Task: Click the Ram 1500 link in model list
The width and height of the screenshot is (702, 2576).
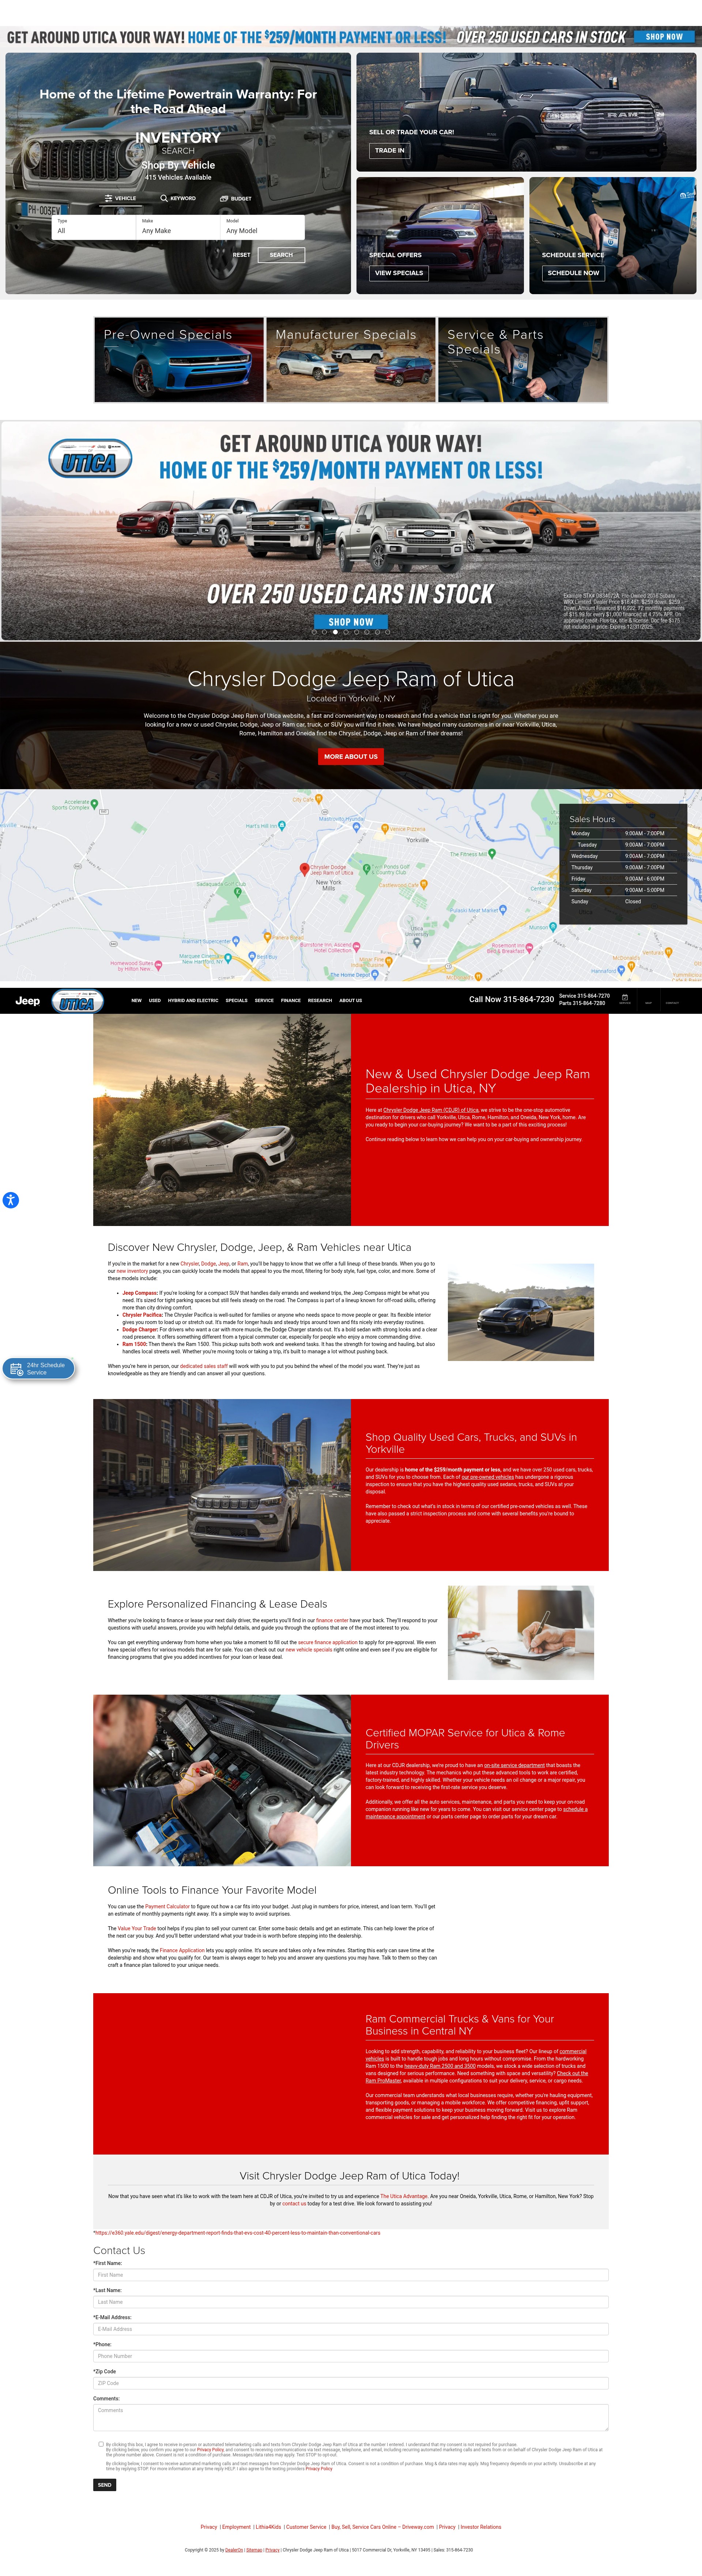Action: pos(134,1345)
